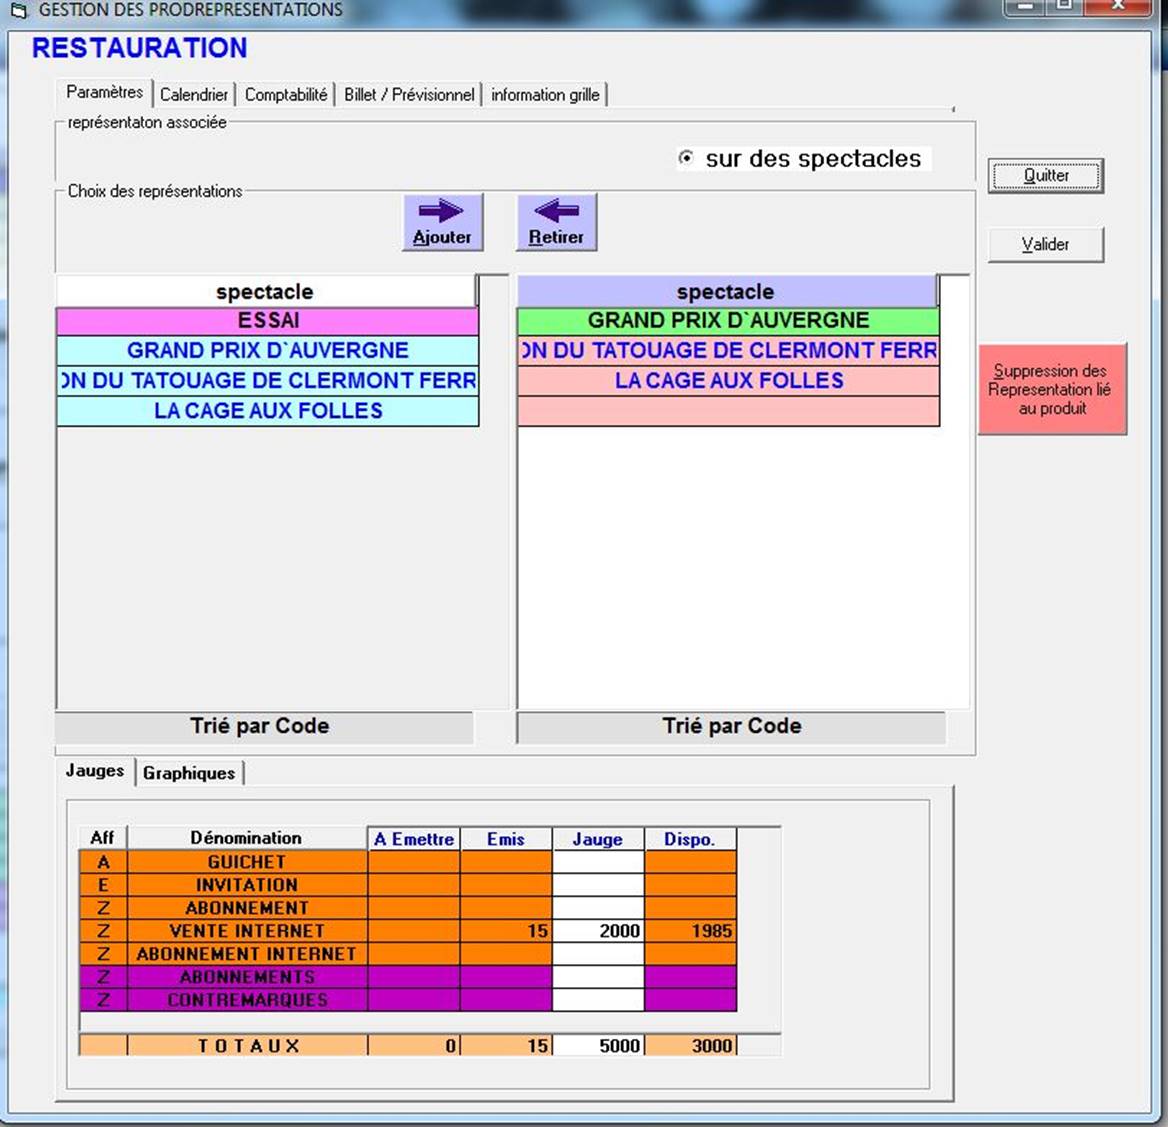Click Jauge cell 2000 of VENTE INTERNET
Viewport: 1168px width, 1127px height.
tap(598, 931)
